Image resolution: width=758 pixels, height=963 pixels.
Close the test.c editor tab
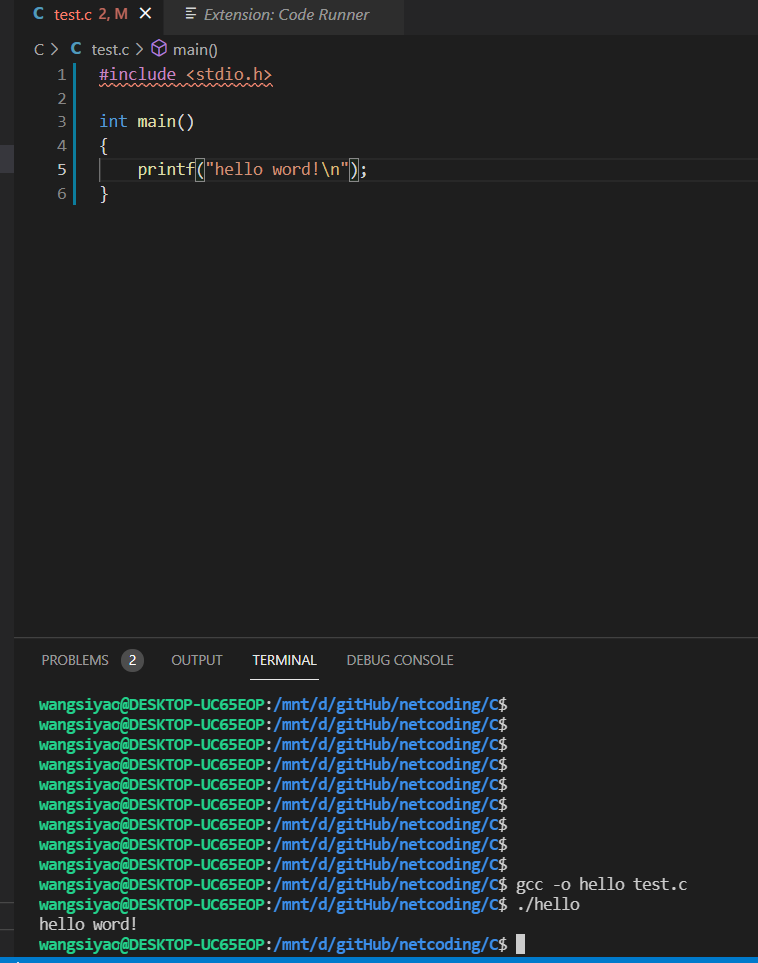(x=146, y=14)
